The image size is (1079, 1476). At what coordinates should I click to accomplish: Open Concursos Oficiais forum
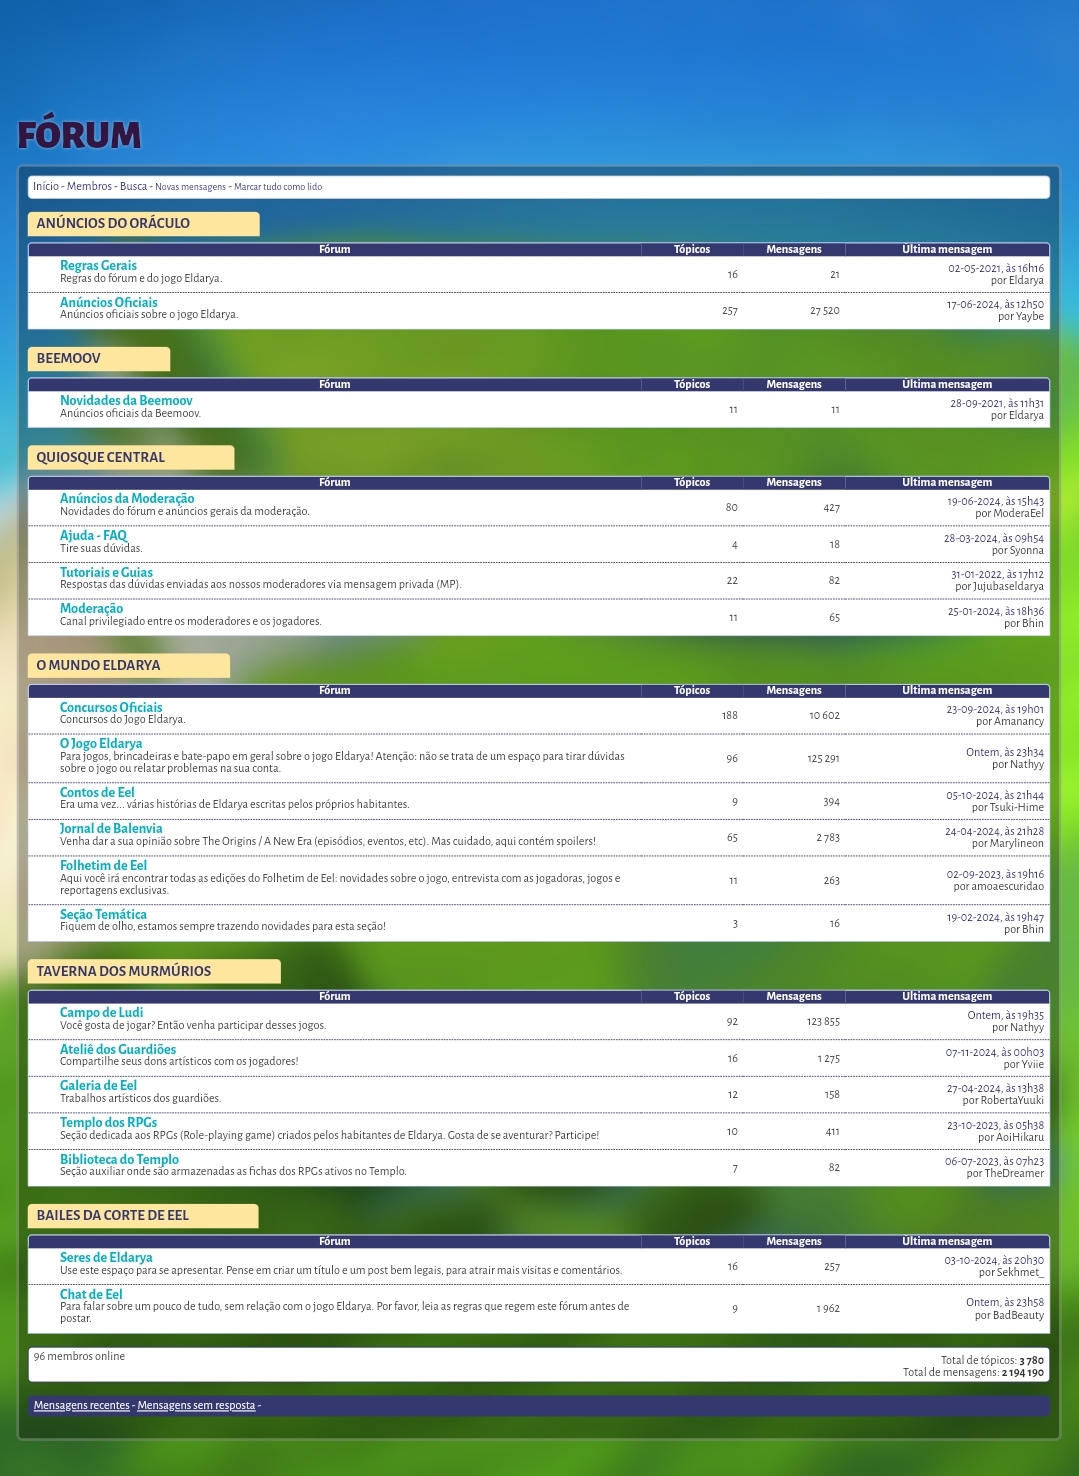click(111, 707)
